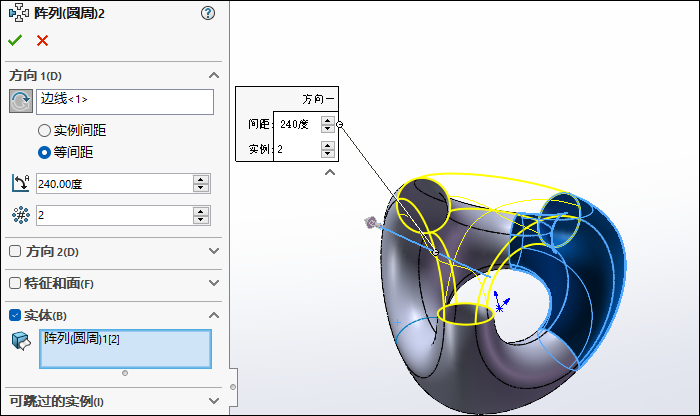The height and width of the screenshot is (416, 700).
Task: Expand the 特征和面(F) section chevron
Action: 214,283
